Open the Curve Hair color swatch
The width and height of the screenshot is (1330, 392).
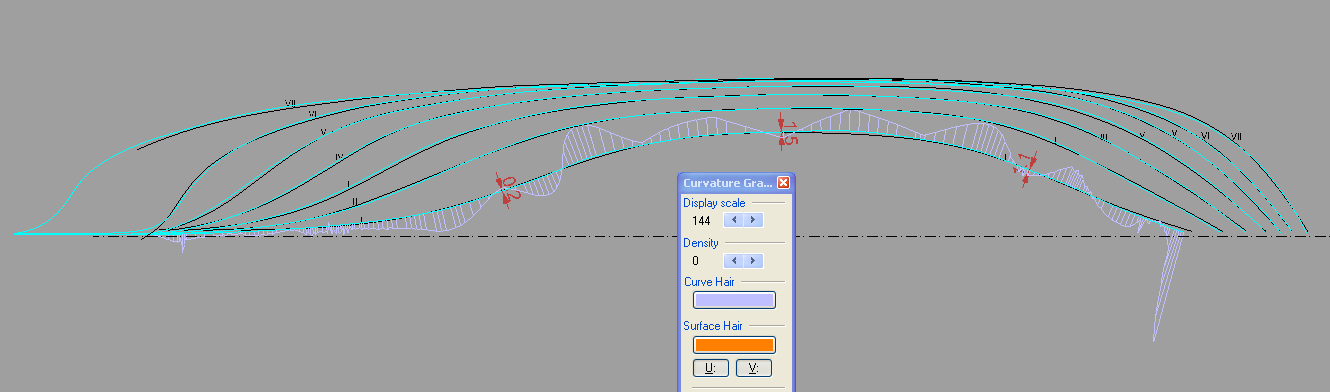coord(734,300)
